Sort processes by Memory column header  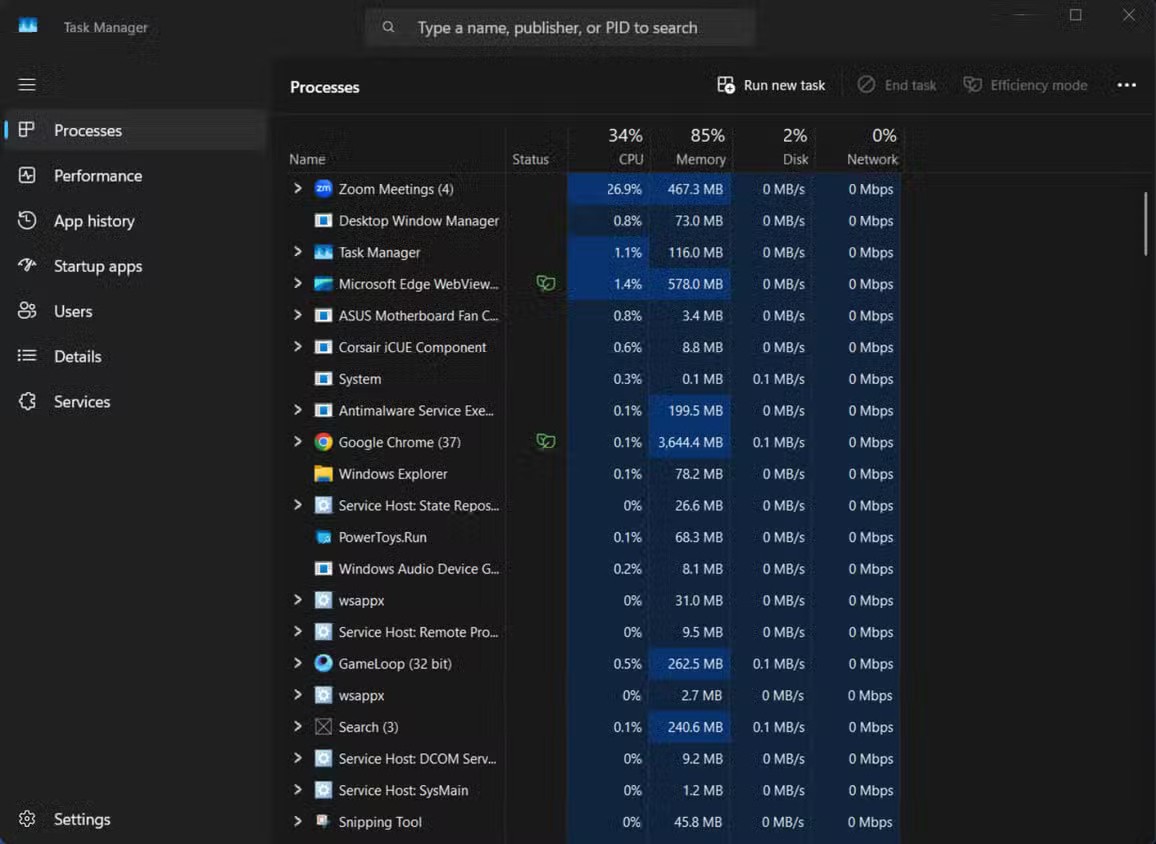[700, 159]
